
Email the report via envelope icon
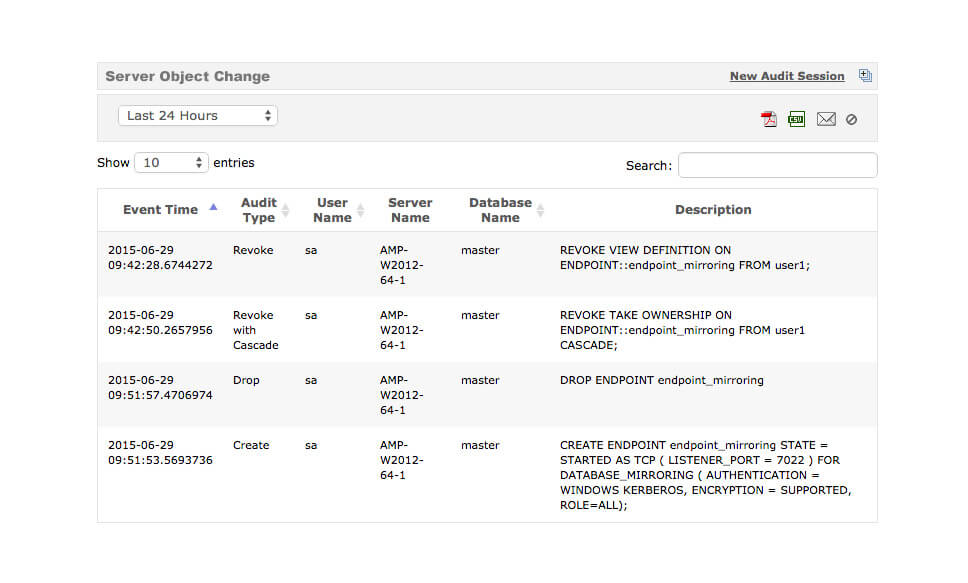[826, 119]
